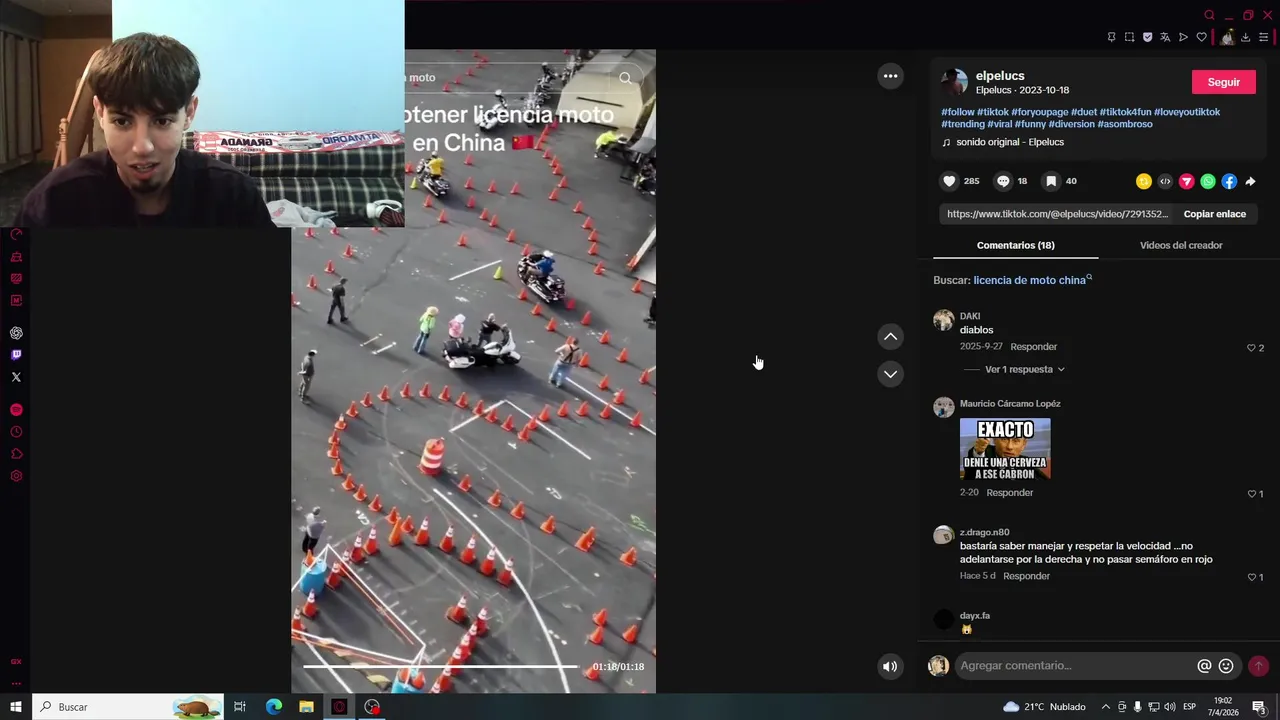
Task: Open File Explorer from taskbar
Action: coord(306,707)
